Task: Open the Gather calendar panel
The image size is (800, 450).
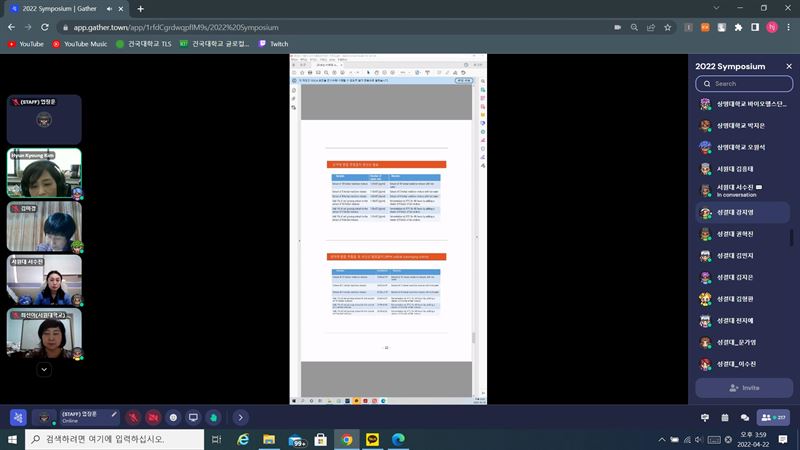Action: pos(724,417)
